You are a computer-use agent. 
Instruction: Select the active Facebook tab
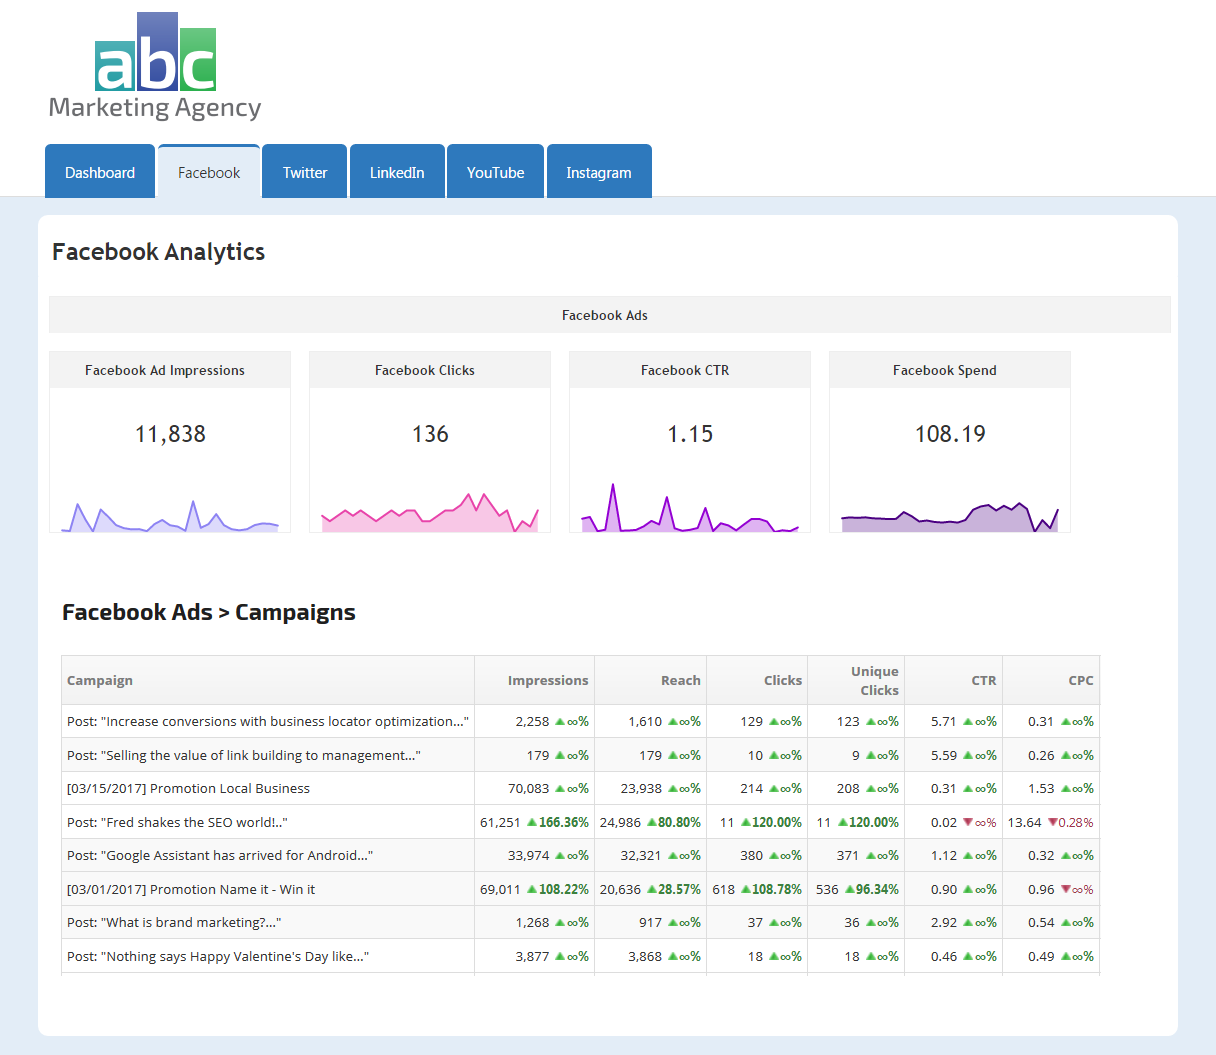tap(209, 172)
